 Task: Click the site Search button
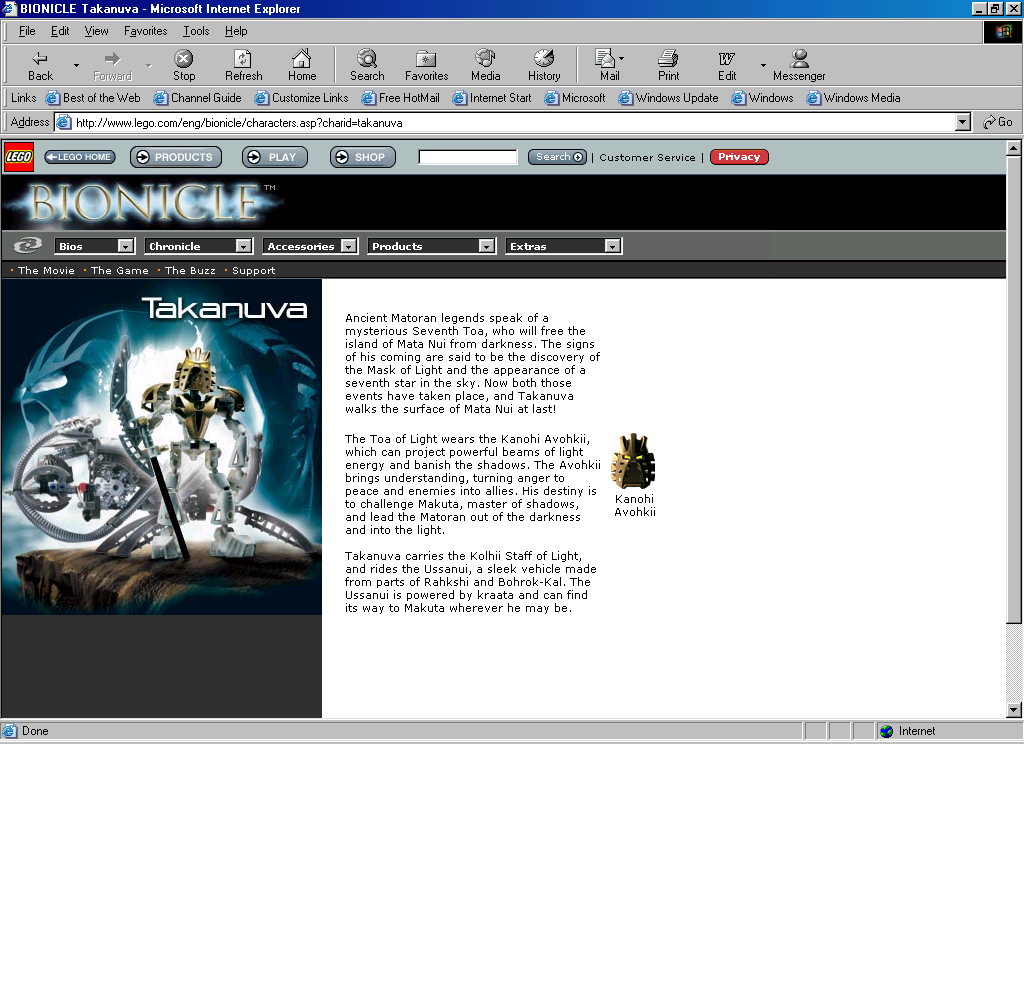[x=557, y=157]
